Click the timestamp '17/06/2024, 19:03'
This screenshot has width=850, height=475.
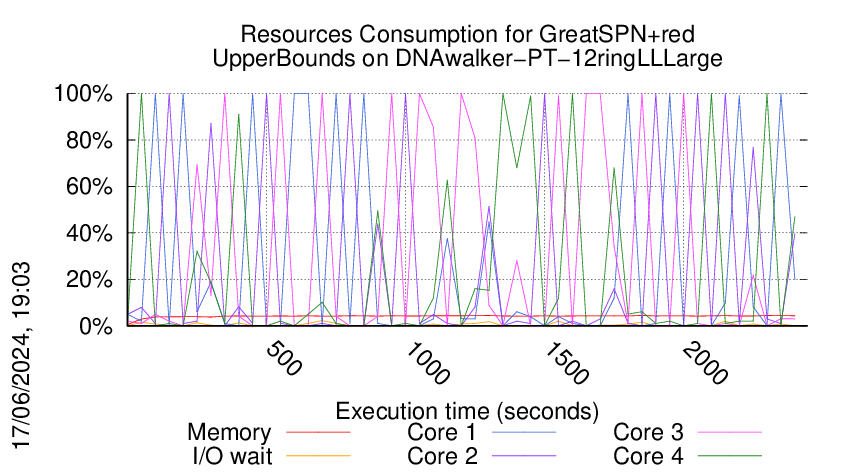pyautogui.click(x=22, y=355)
